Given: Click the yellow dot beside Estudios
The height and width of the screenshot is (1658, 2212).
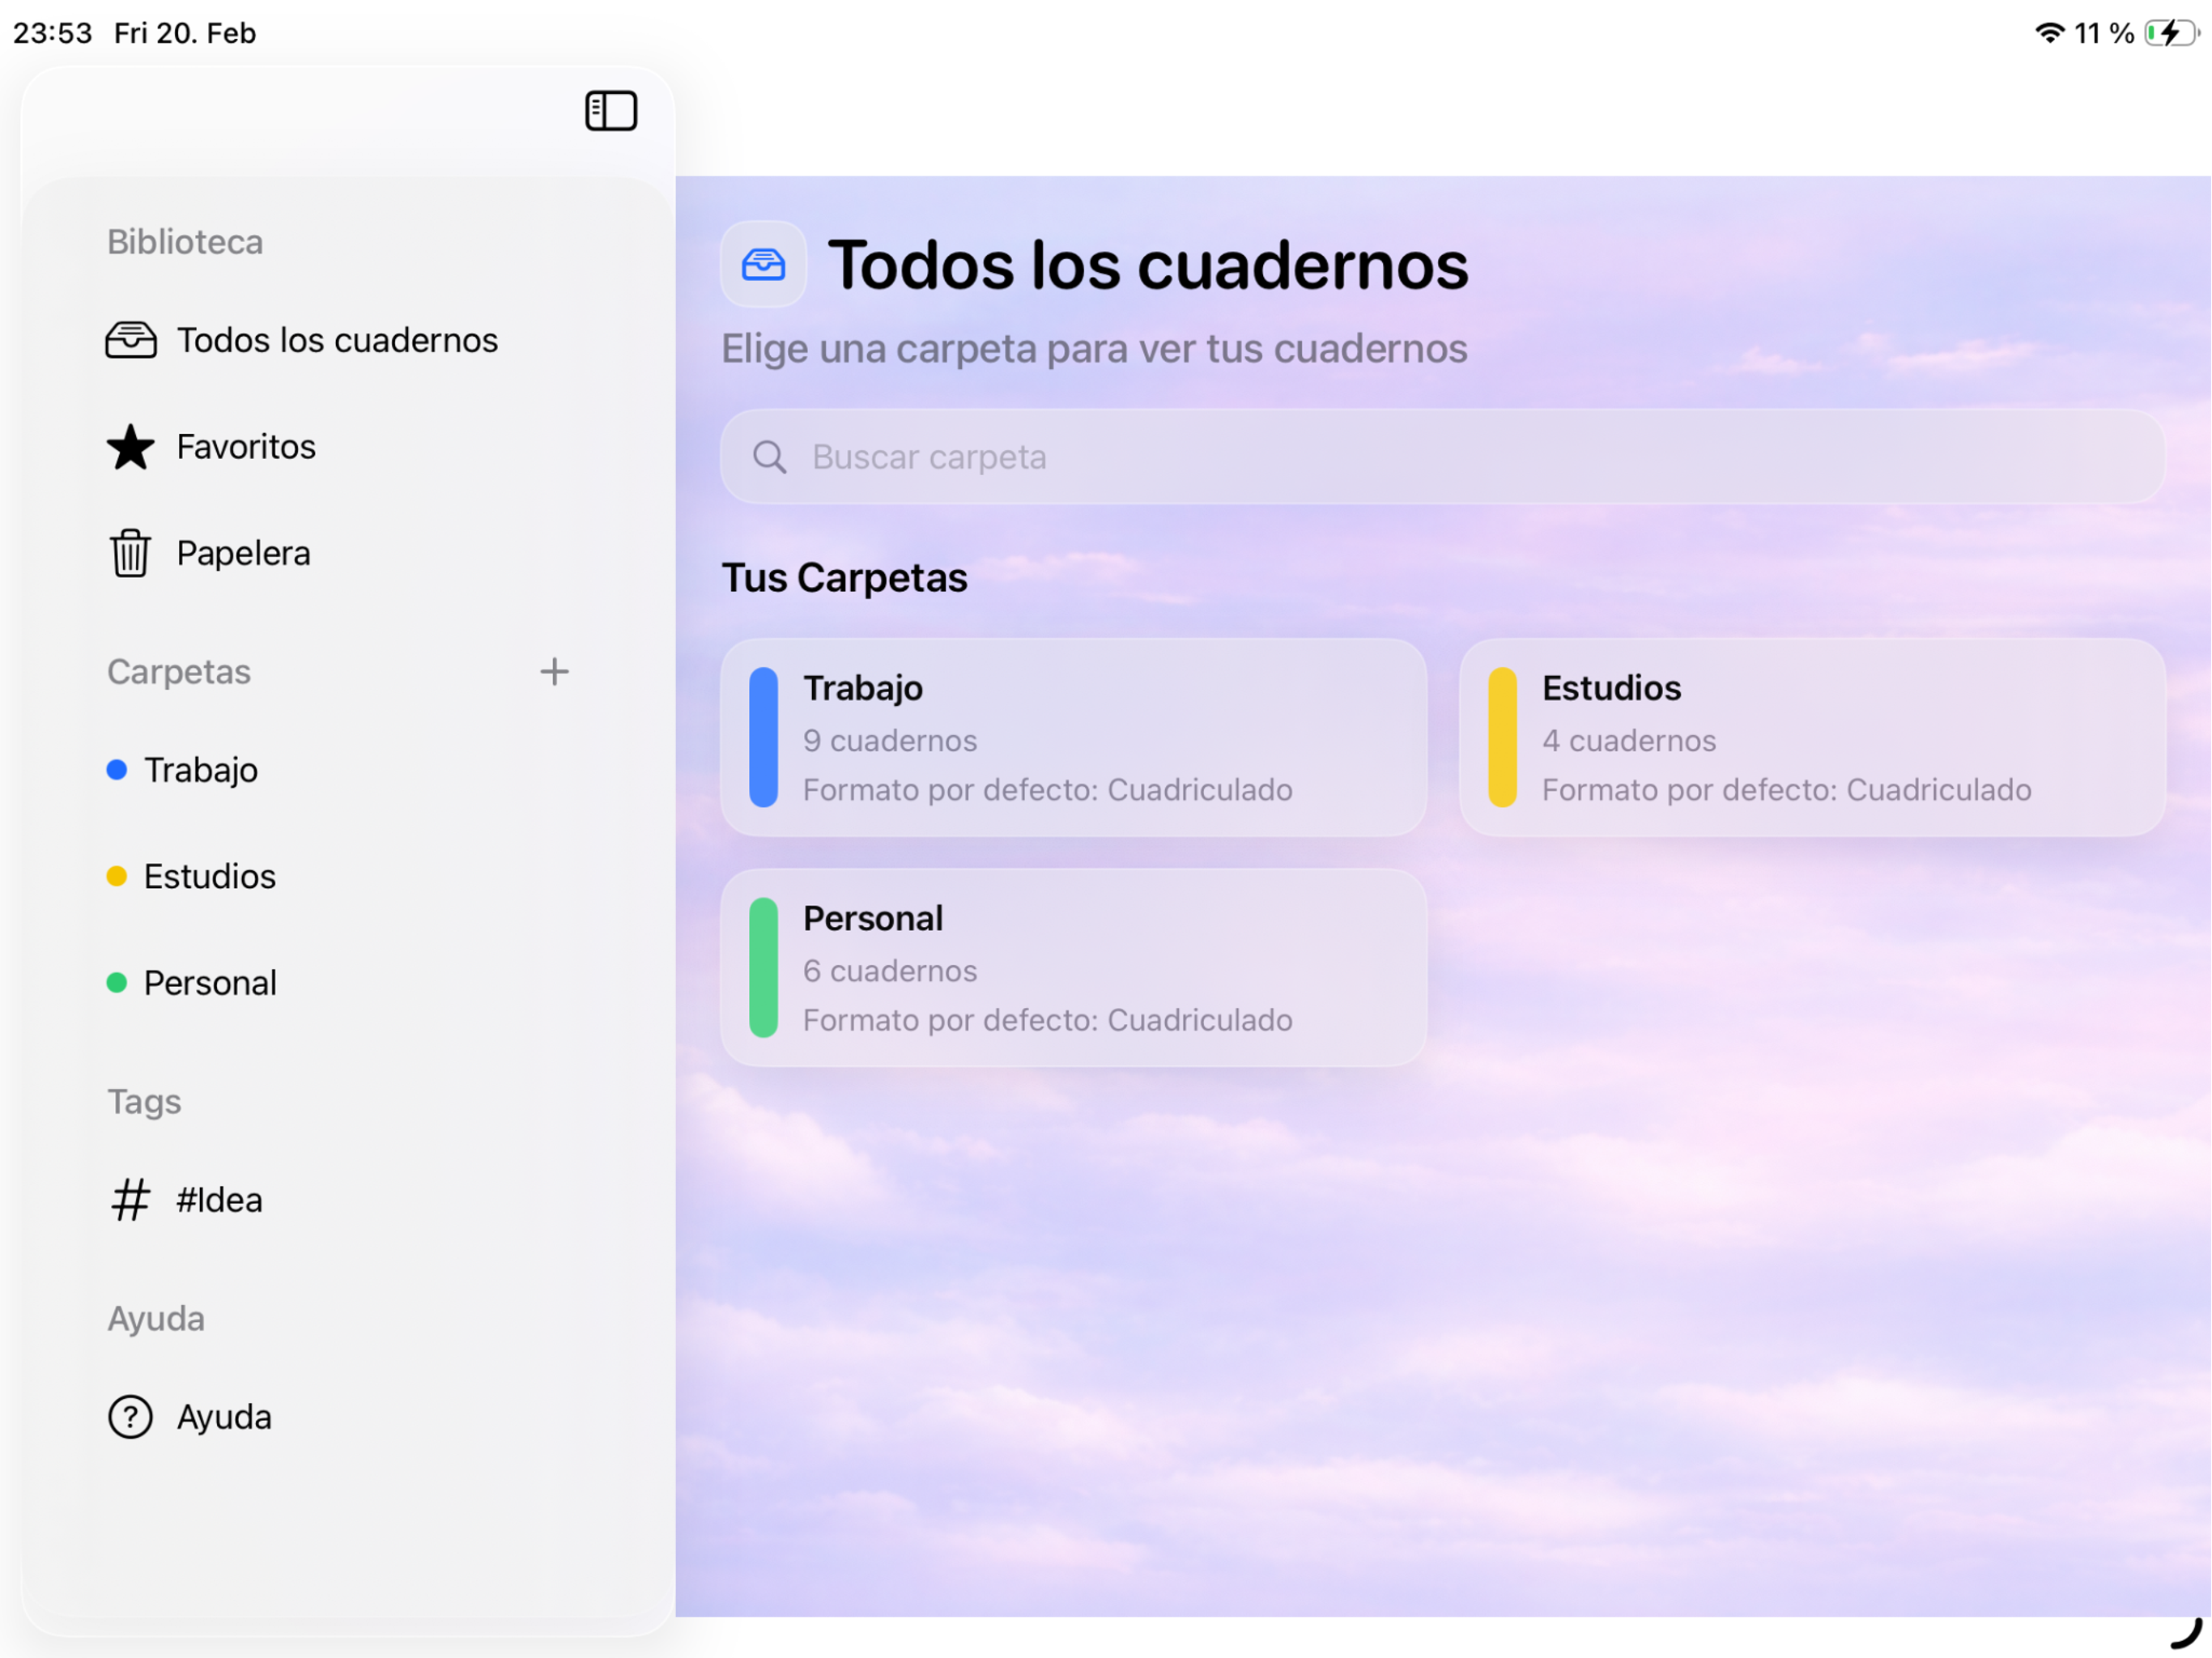Looking at the screenshot, I should point(117,876).
